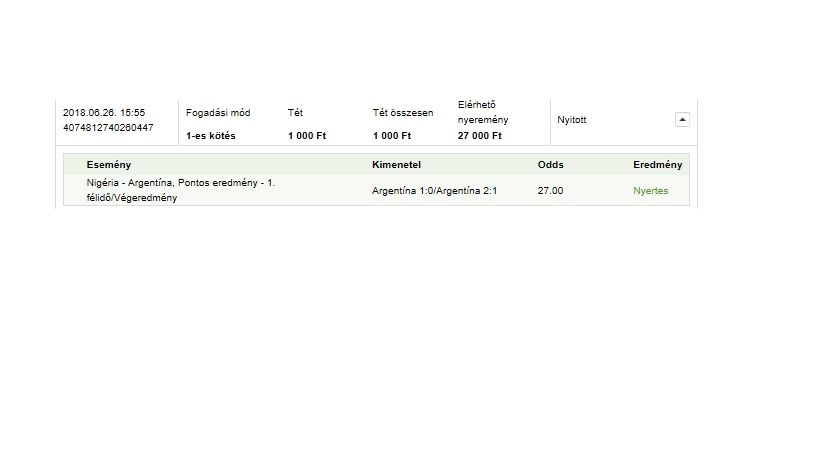Select the bet ID 4074812740260447
Image resolution: width=816 pixels, height=460 pixels.
(108, 127)
